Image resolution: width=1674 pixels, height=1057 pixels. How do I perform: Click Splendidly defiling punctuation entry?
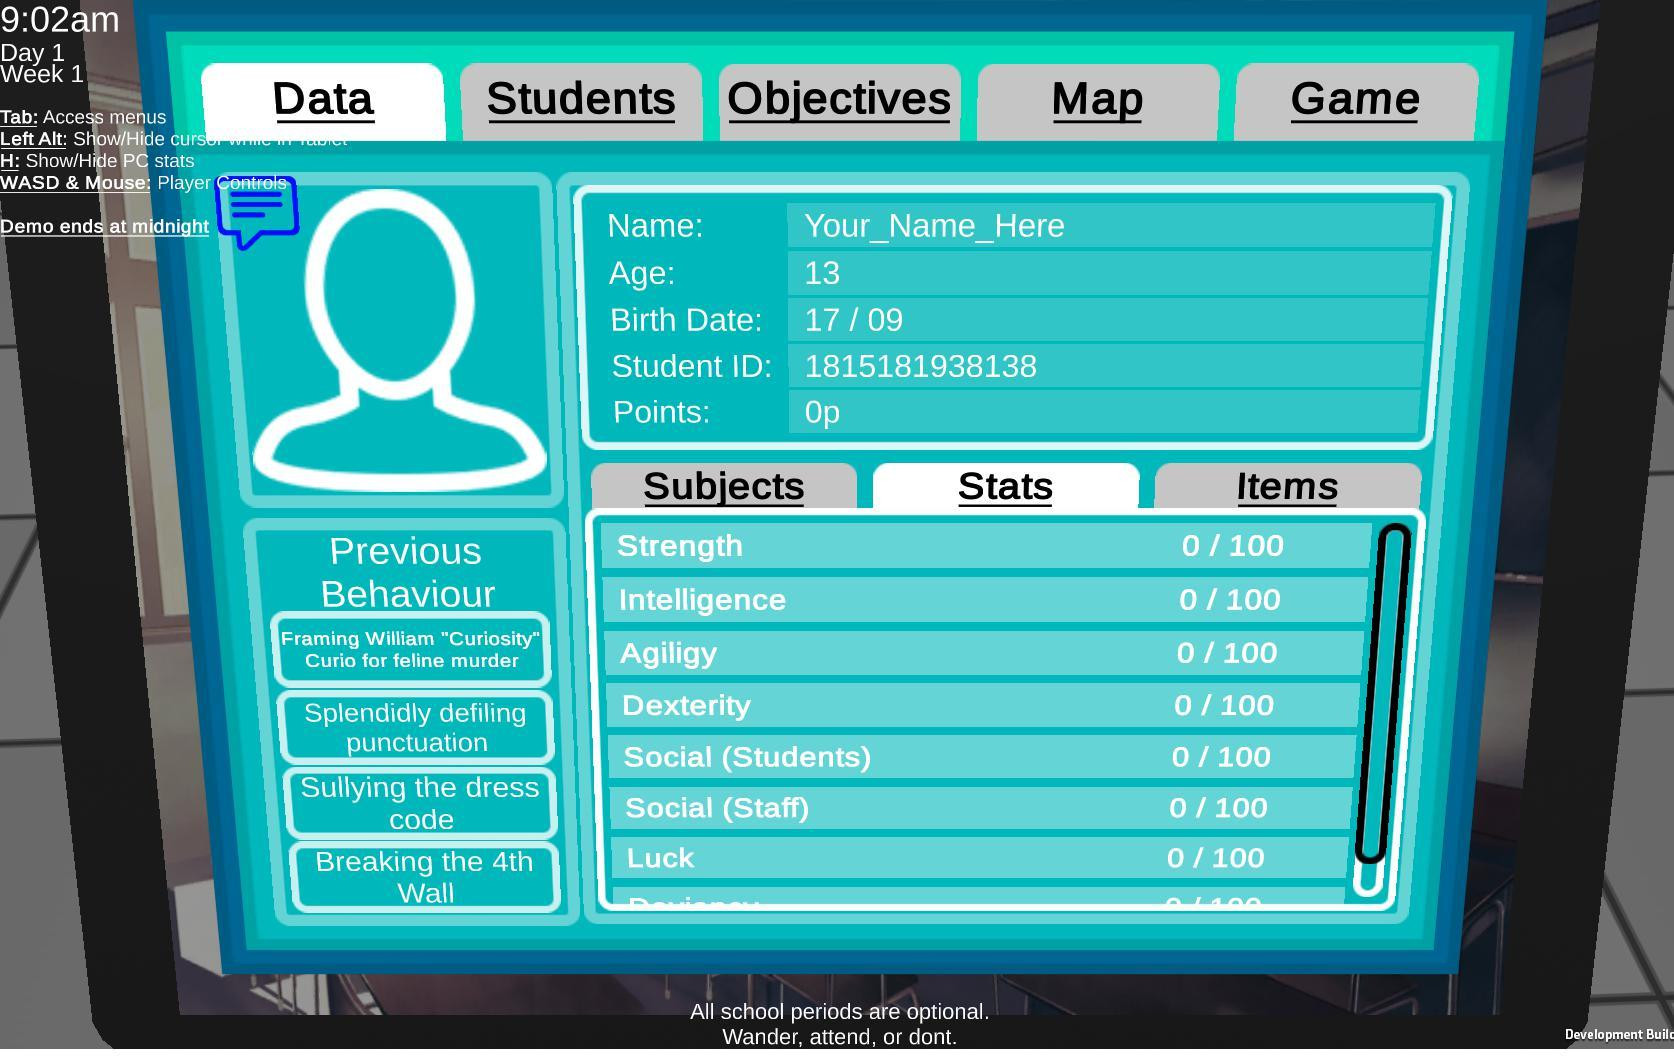416,727
